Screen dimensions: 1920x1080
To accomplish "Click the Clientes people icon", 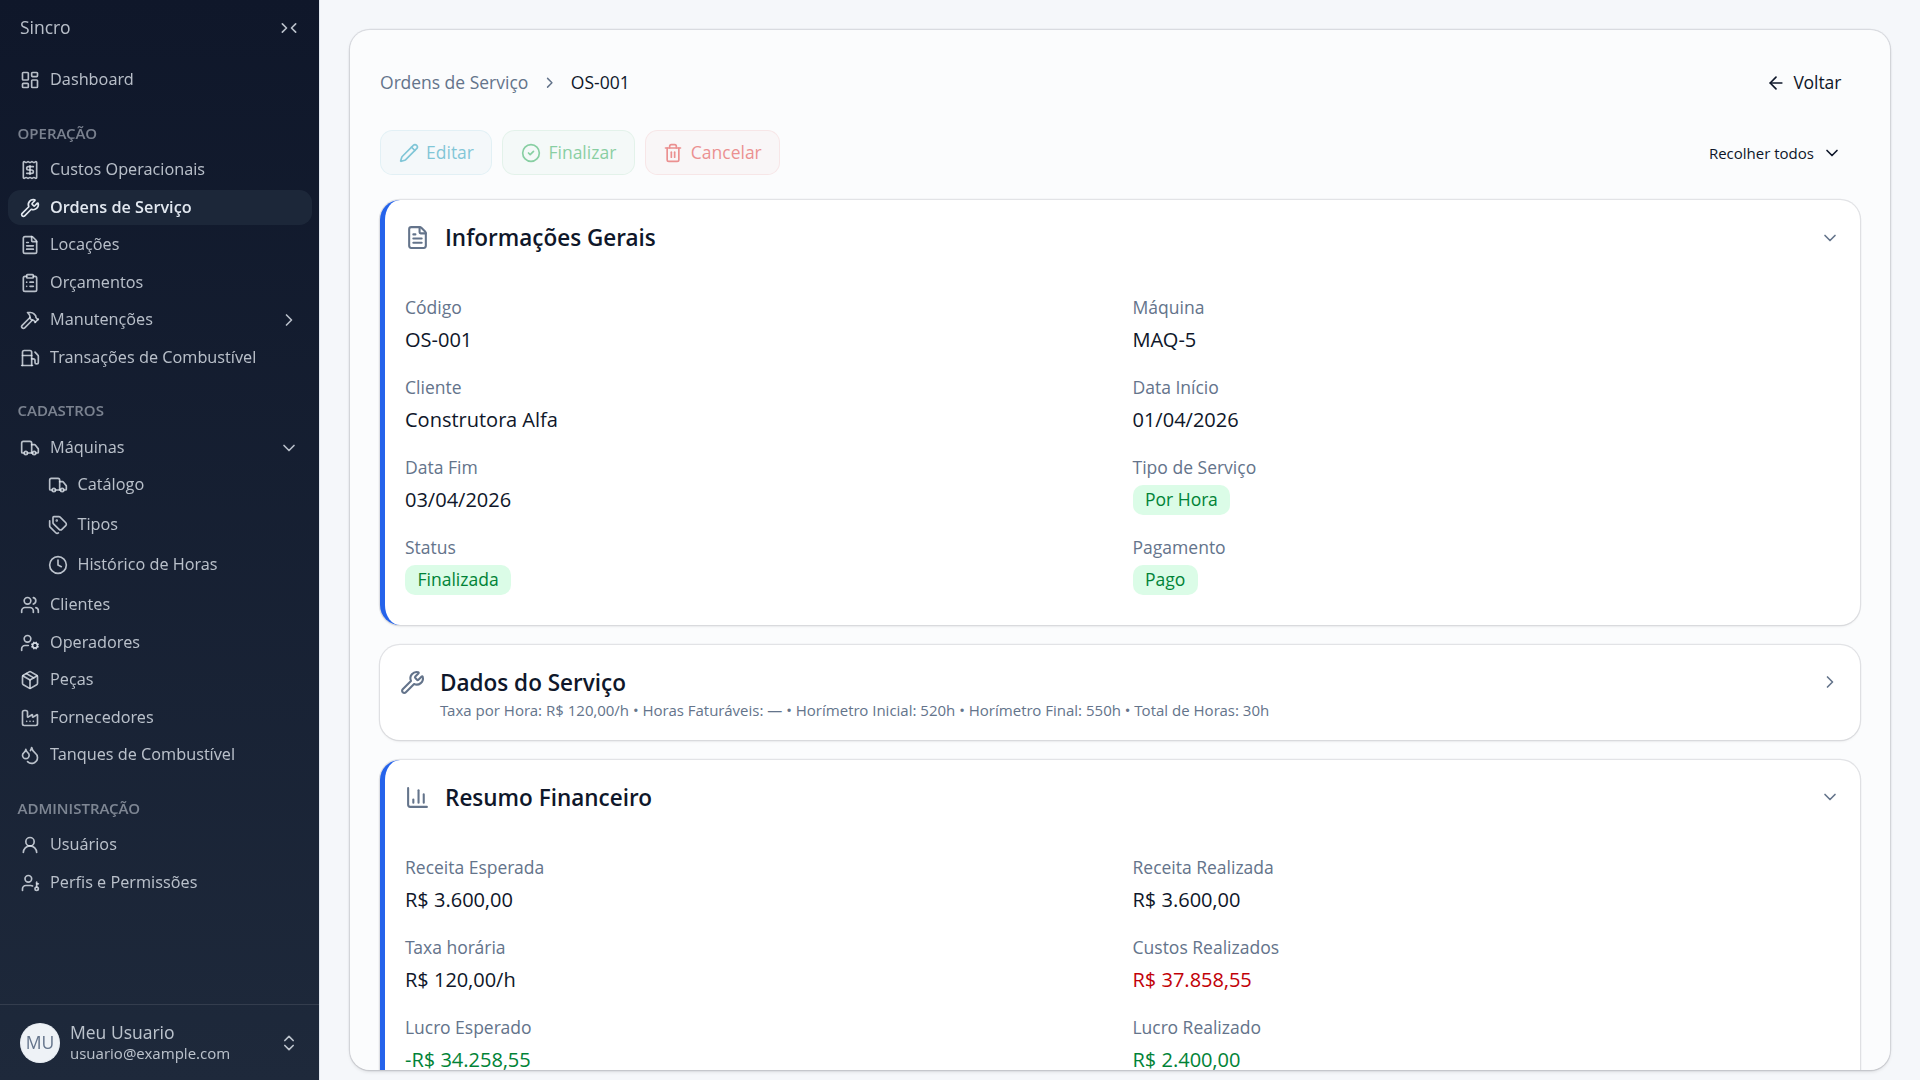I will pos(30,605).
